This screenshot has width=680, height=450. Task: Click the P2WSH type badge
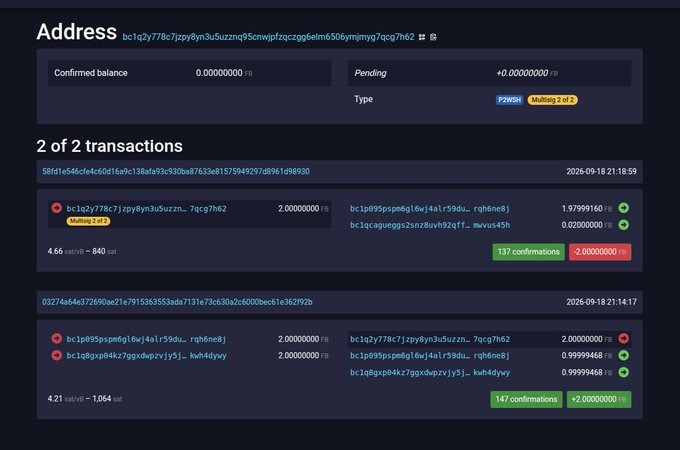point(509,100)
